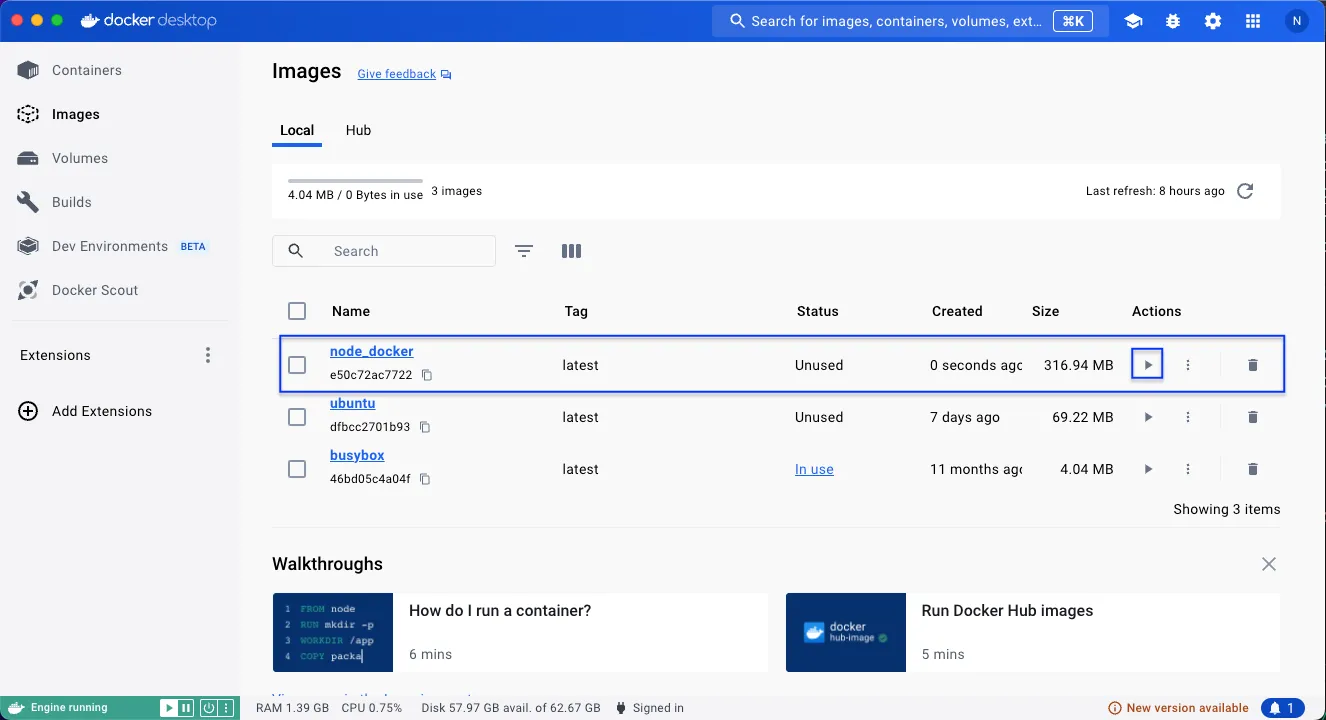Check the ubuntu image checkbox
1326x720 pixels.
click(297, 417)
